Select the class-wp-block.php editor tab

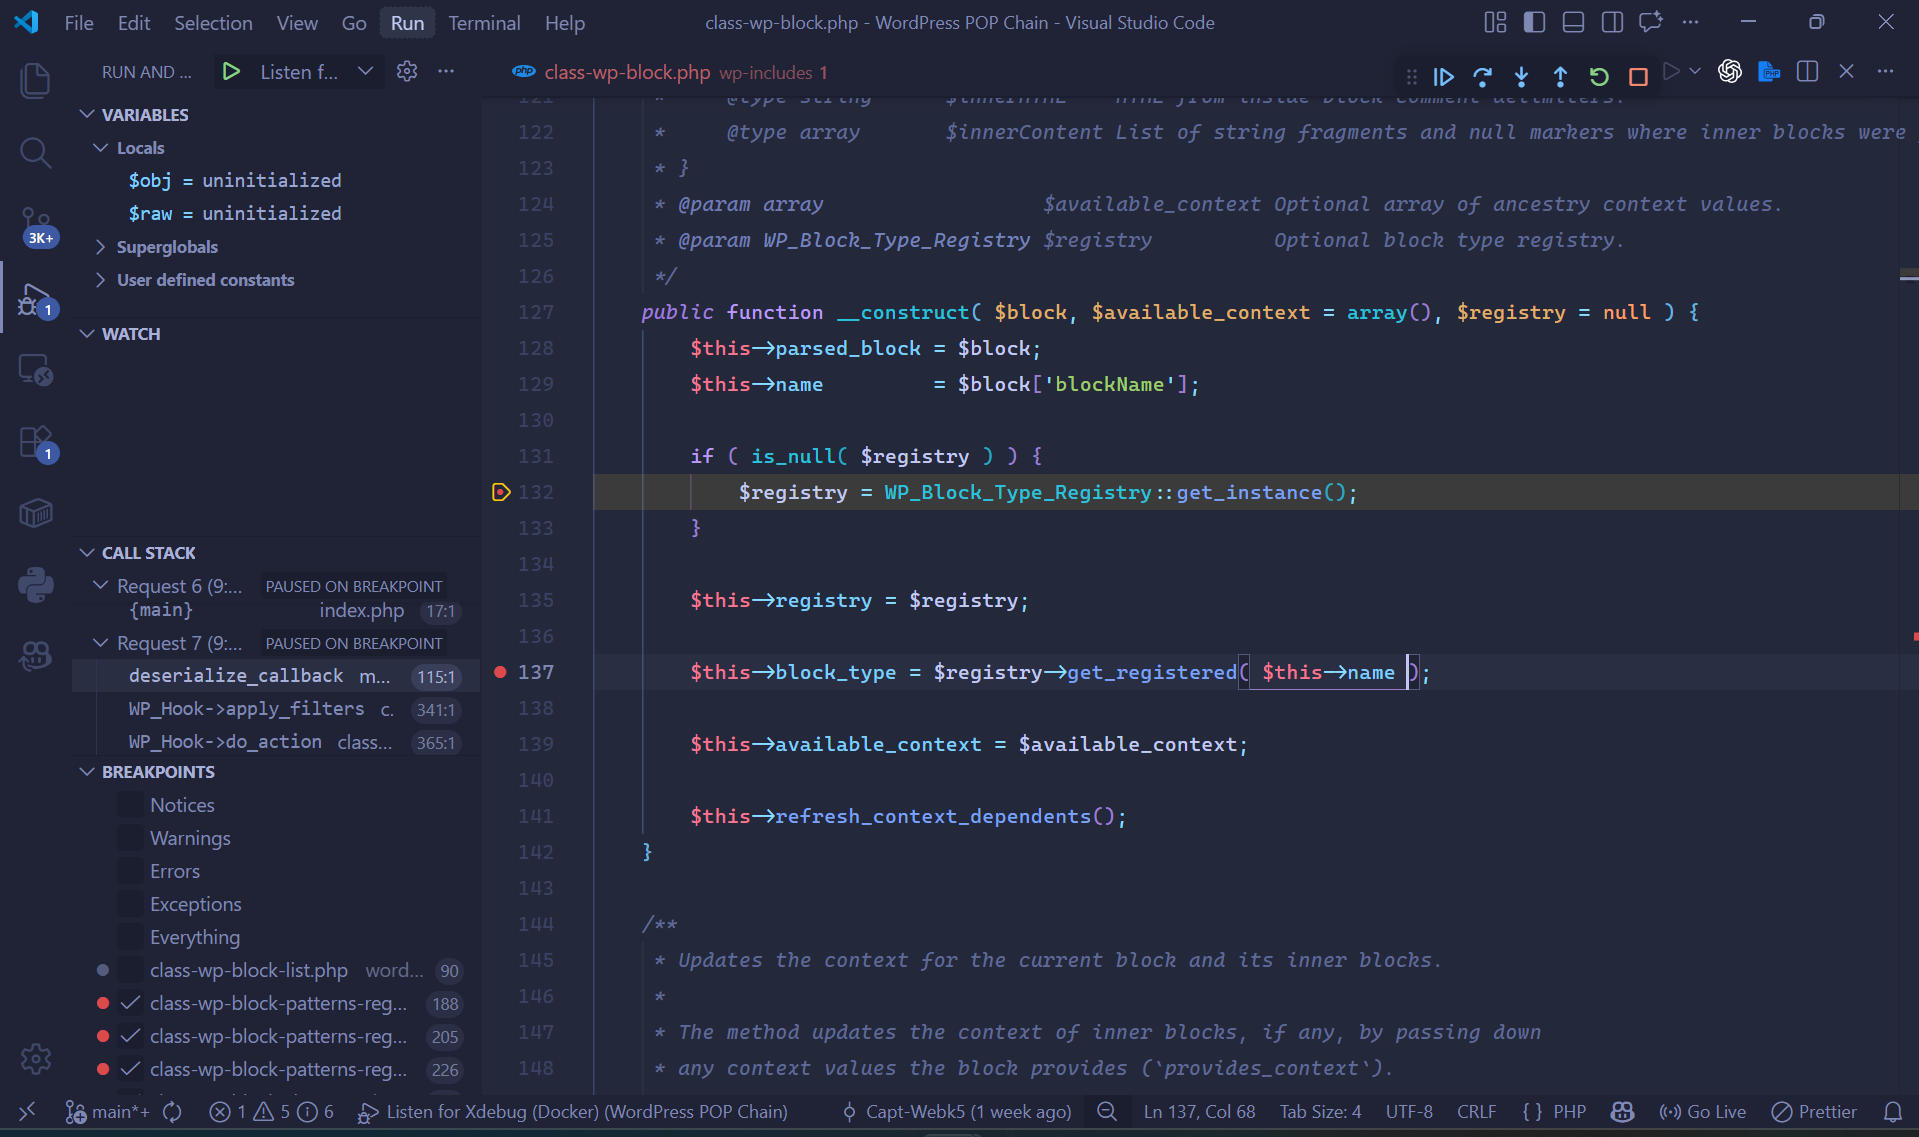coord(670,72)
